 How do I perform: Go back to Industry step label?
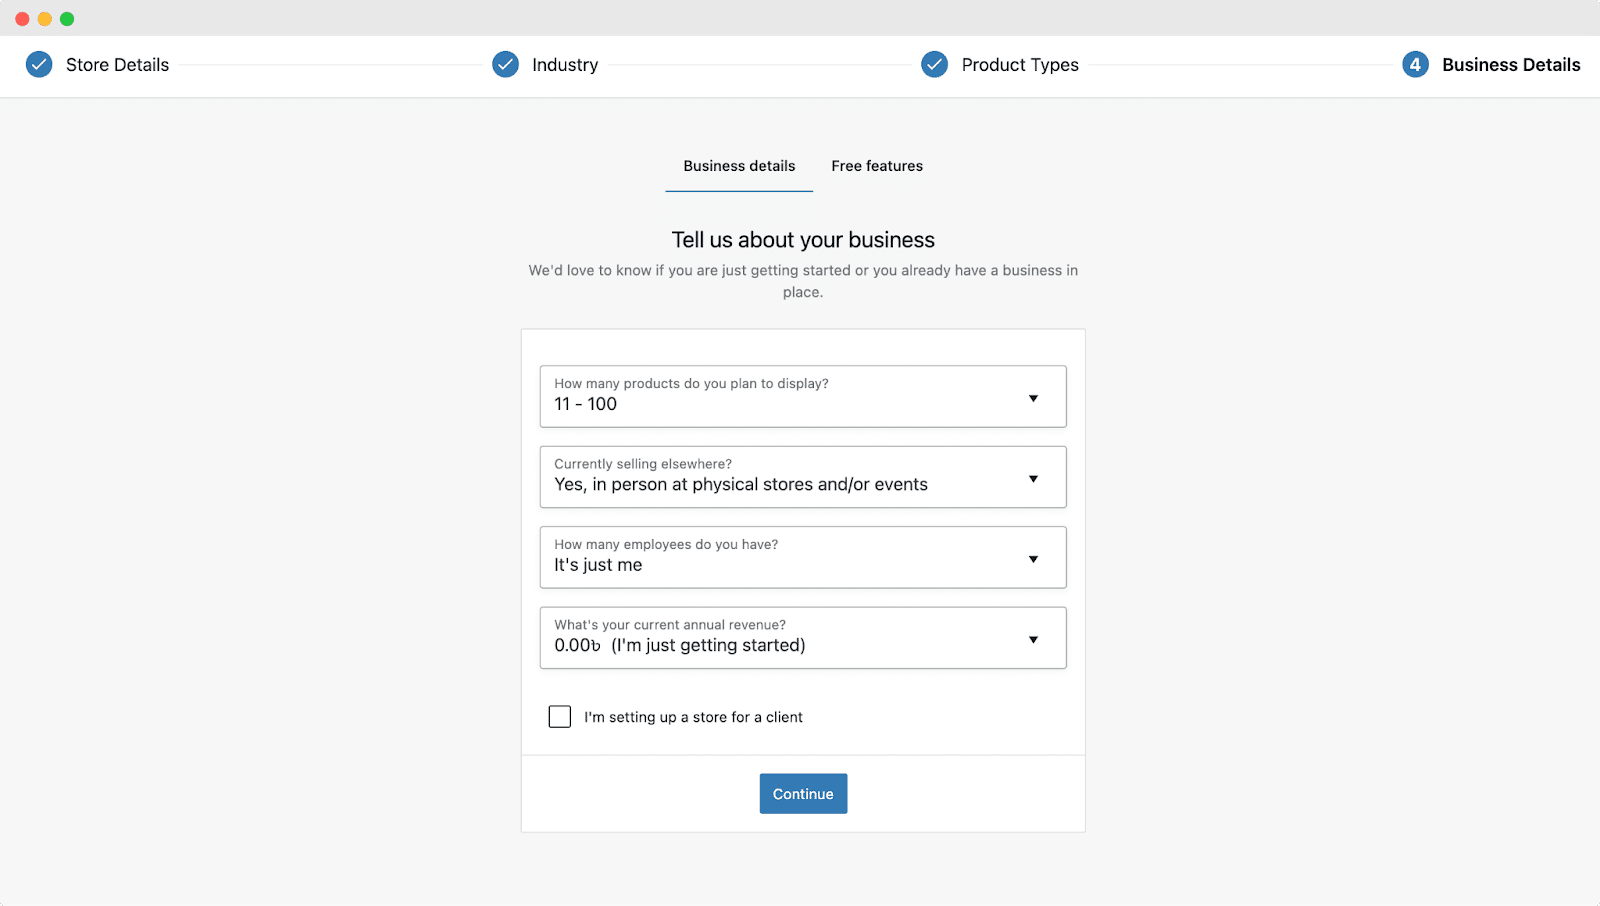(x=565, y=65)
